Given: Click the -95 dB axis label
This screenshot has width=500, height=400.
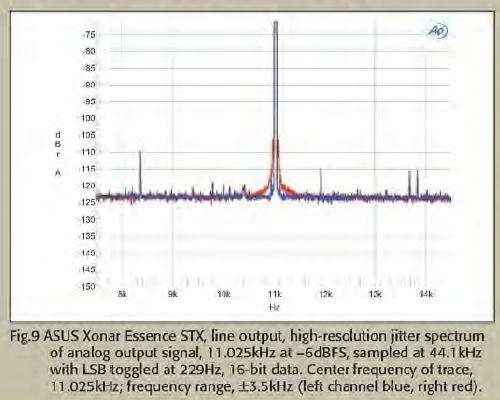Looking at the screenshot, I should (x=88, y=101).
